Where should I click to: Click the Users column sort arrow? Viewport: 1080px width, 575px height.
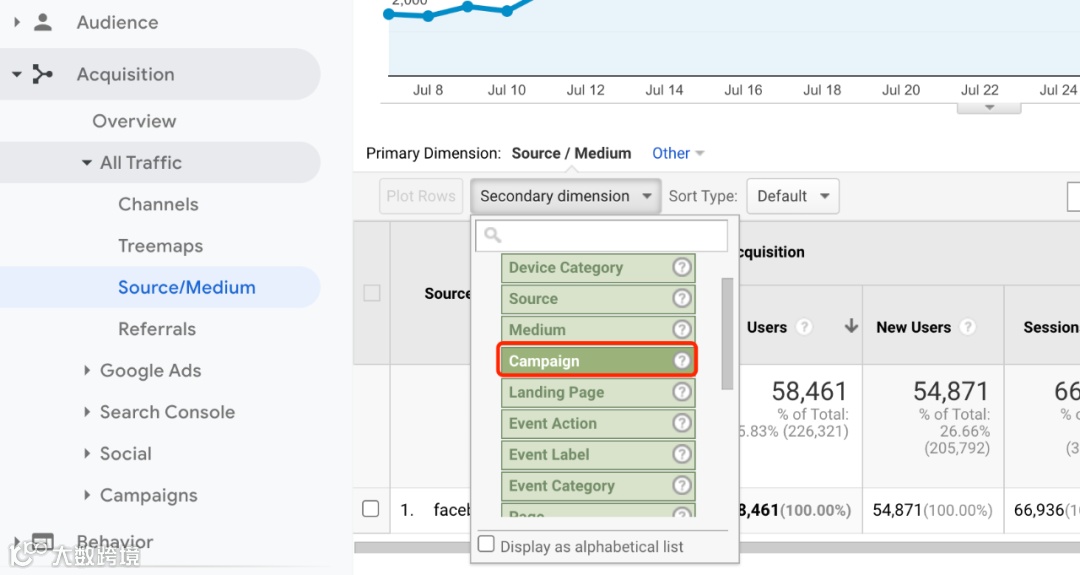pos(851,326)
